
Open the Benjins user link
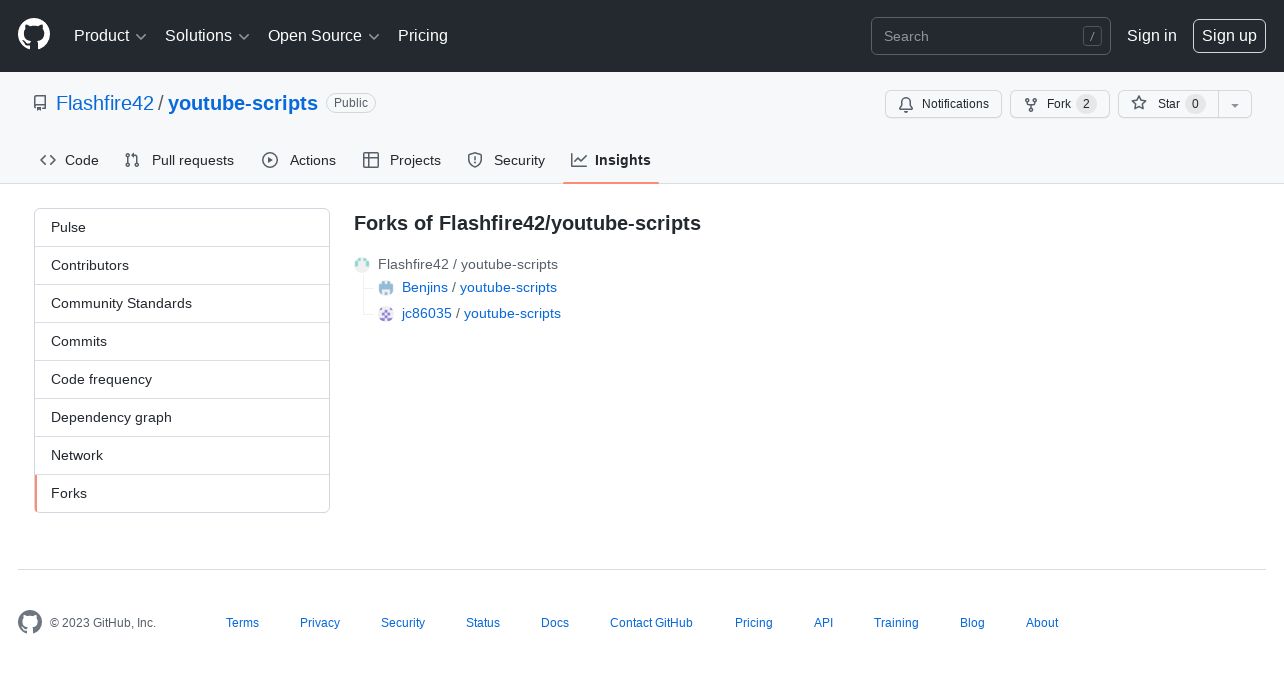425,288
